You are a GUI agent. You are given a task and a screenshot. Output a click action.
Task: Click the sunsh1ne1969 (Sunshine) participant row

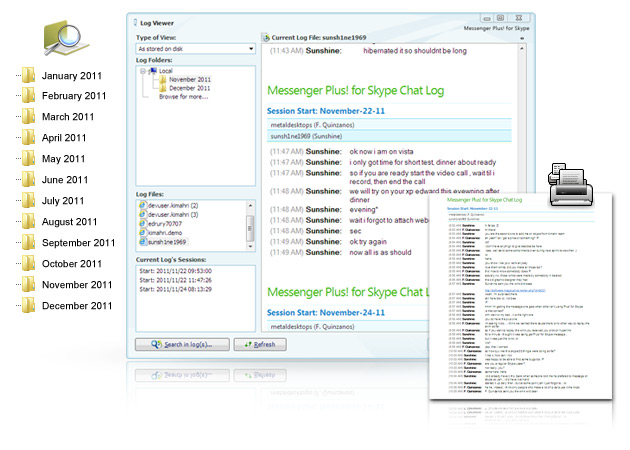click(389, 137)
